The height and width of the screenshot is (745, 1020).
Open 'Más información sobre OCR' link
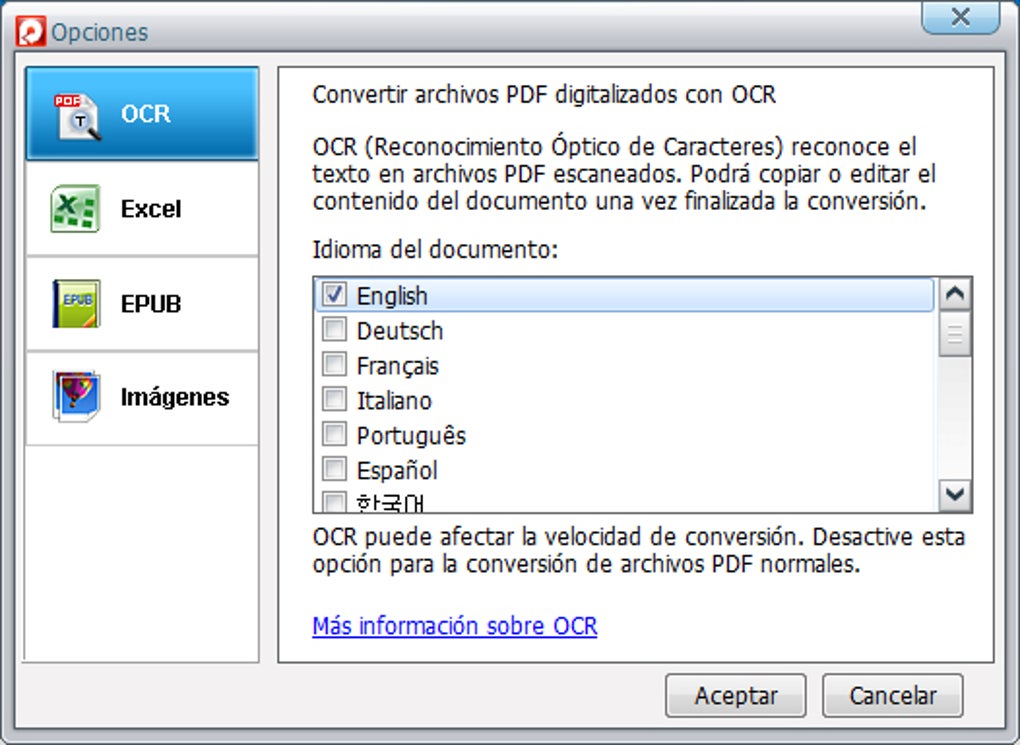click(454, 627)
